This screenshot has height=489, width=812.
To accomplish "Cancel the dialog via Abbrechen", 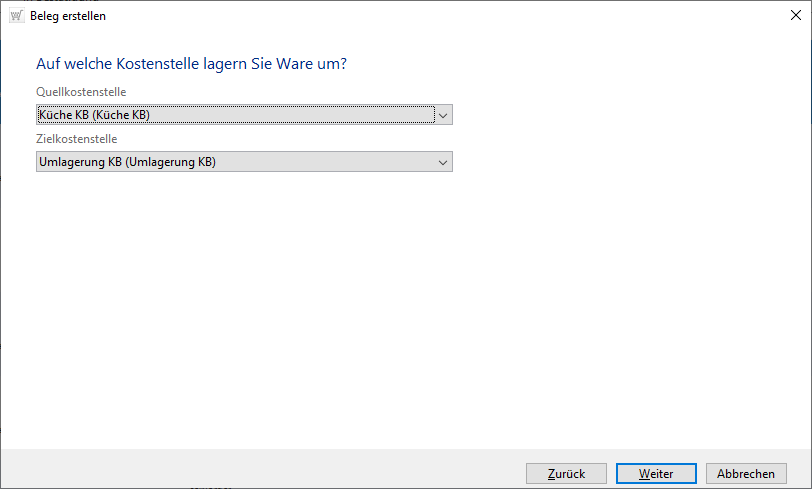I will (x=746, y=473).
